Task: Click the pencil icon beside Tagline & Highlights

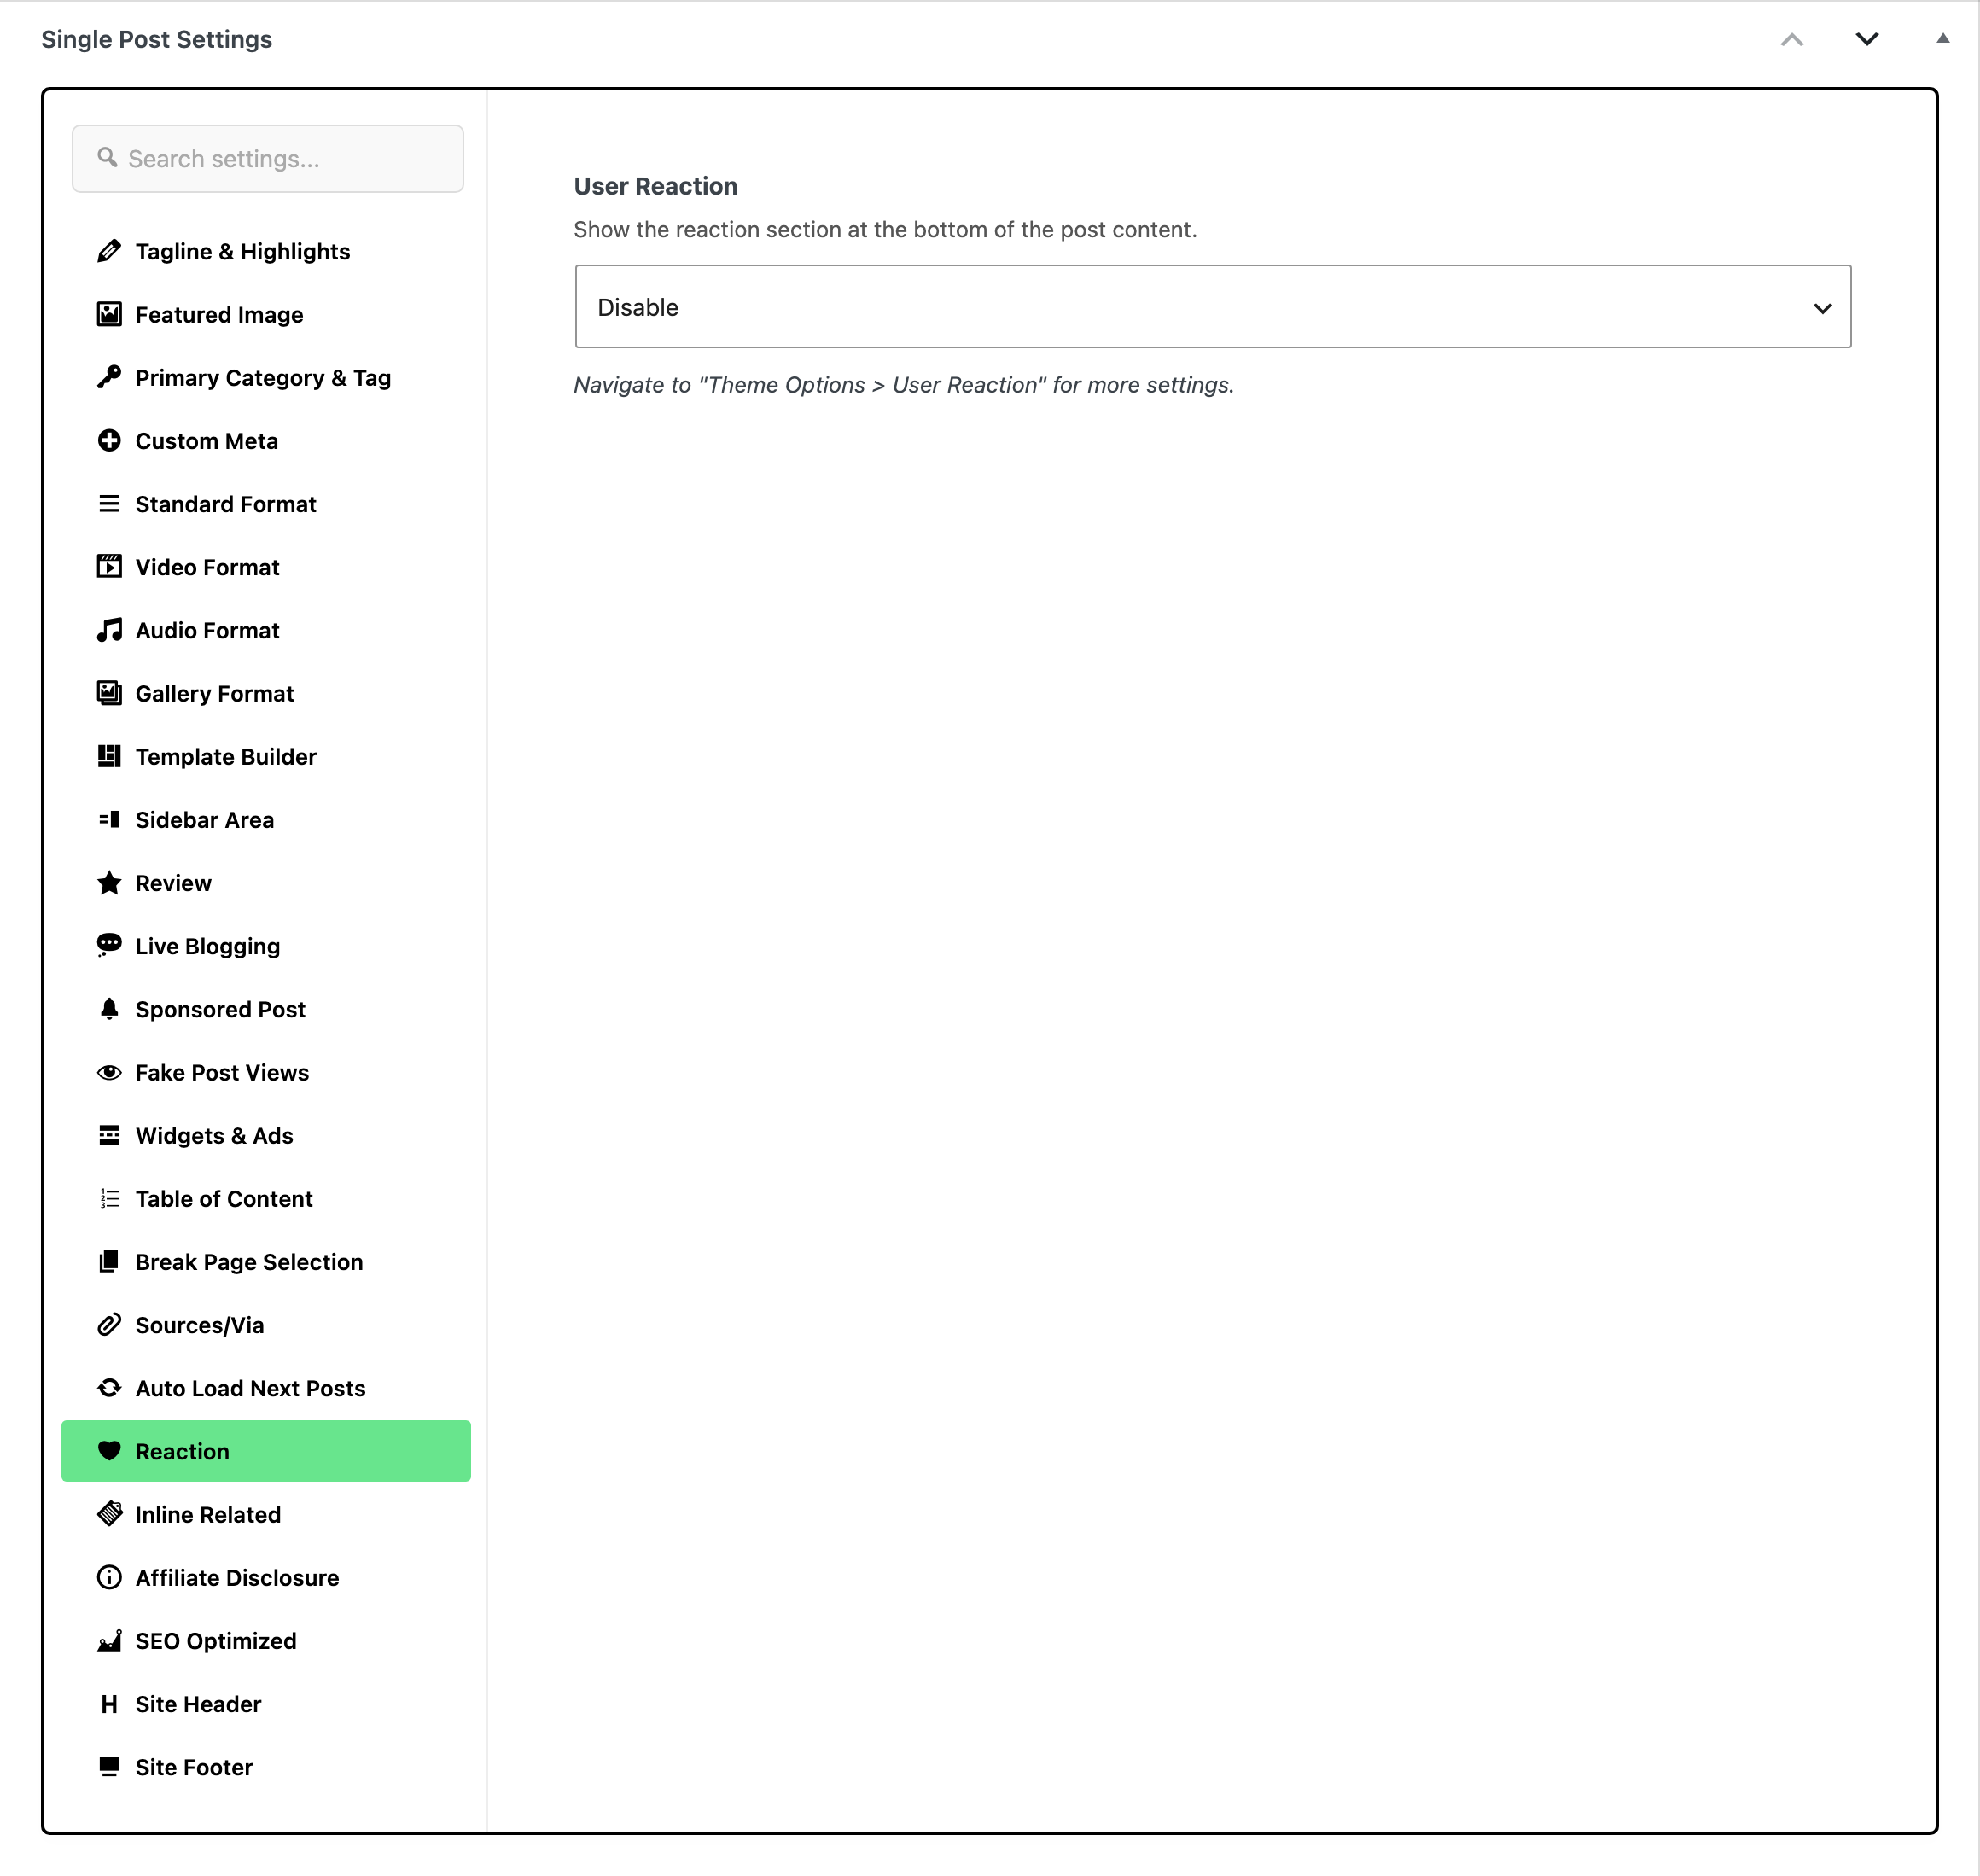Action: coord(109,251)
